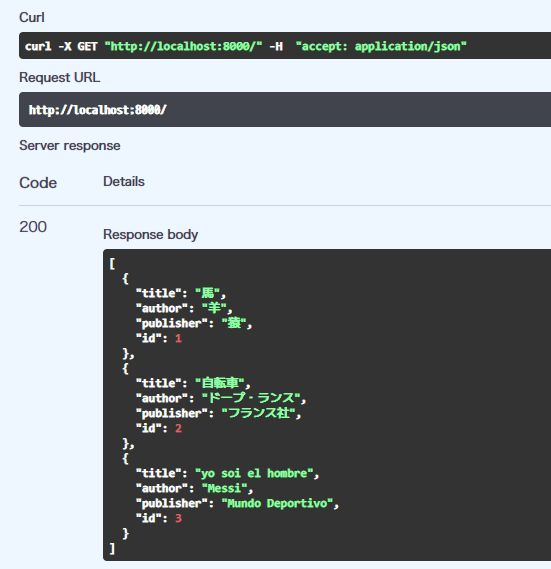Click the "author": "Messi" line

pyautogui.click(x=194, y=488)
